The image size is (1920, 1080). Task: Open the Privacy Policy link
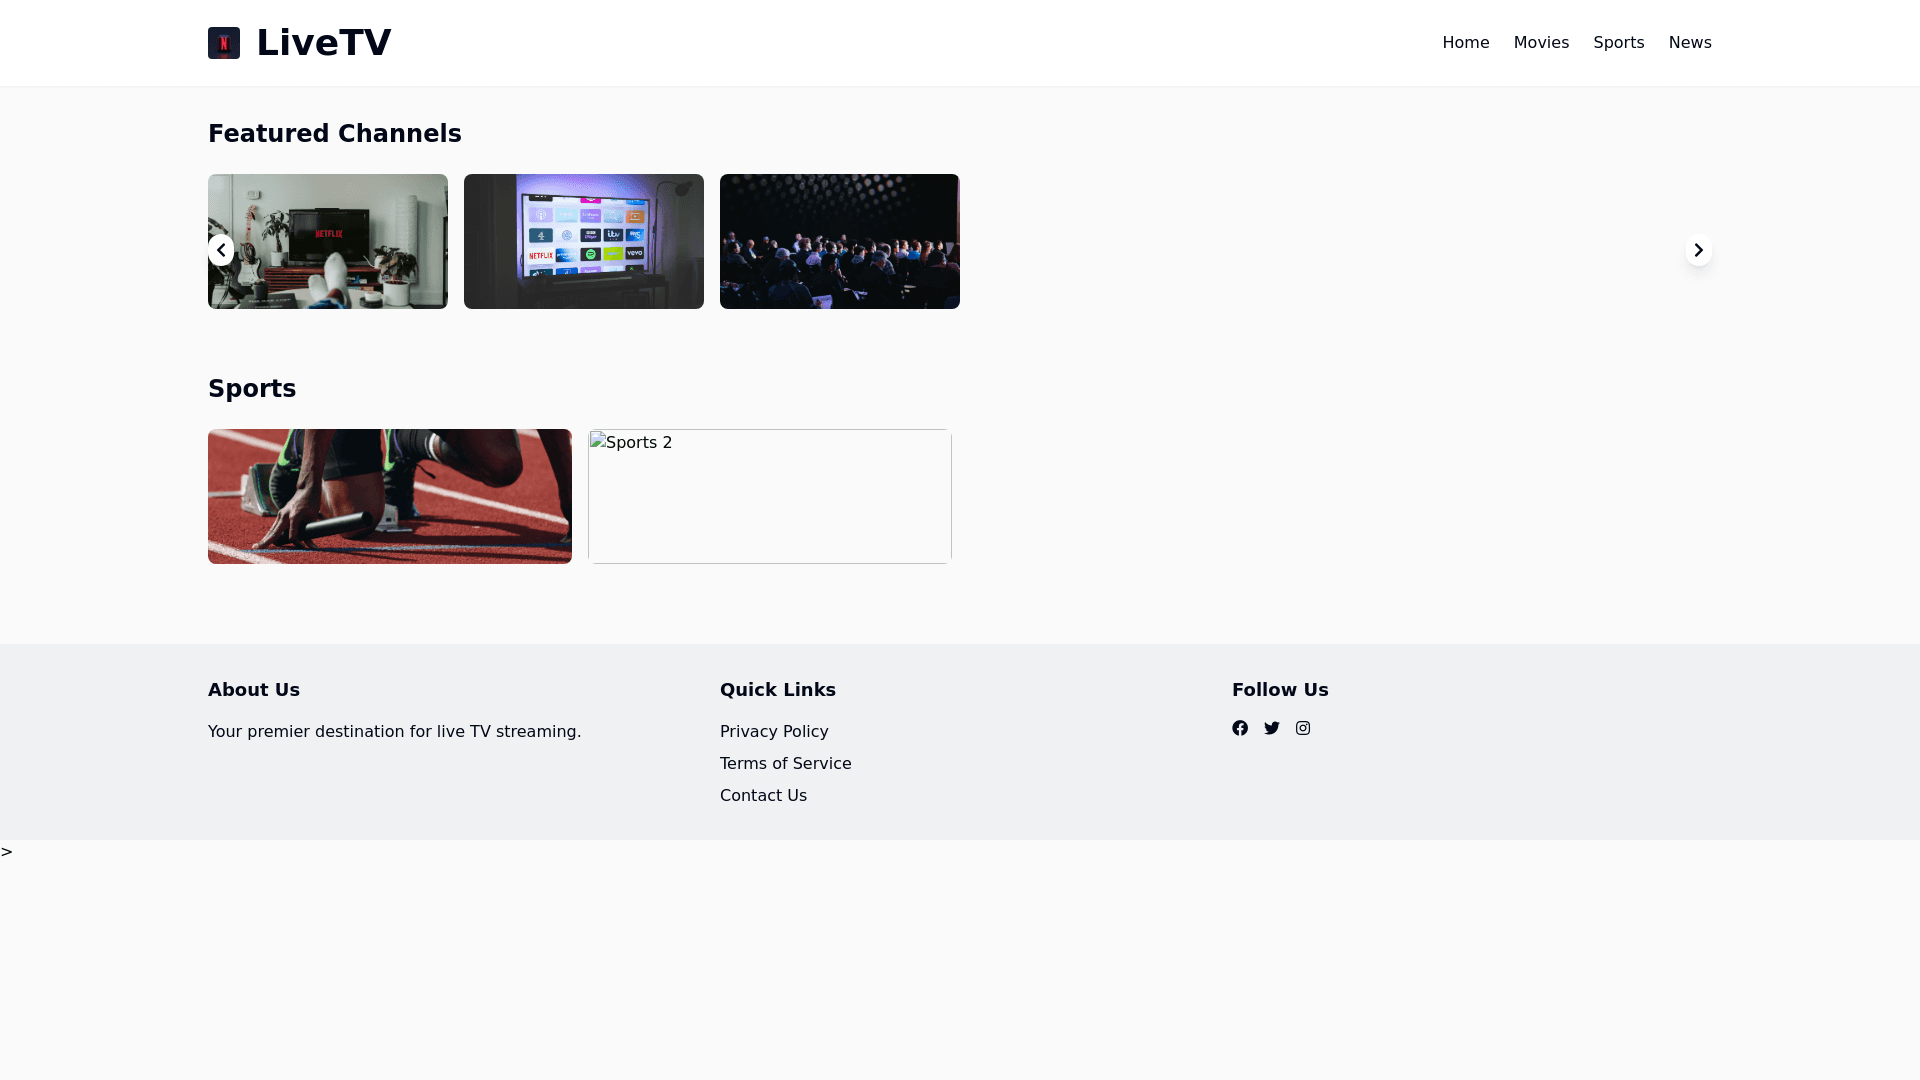click(774, 732)
